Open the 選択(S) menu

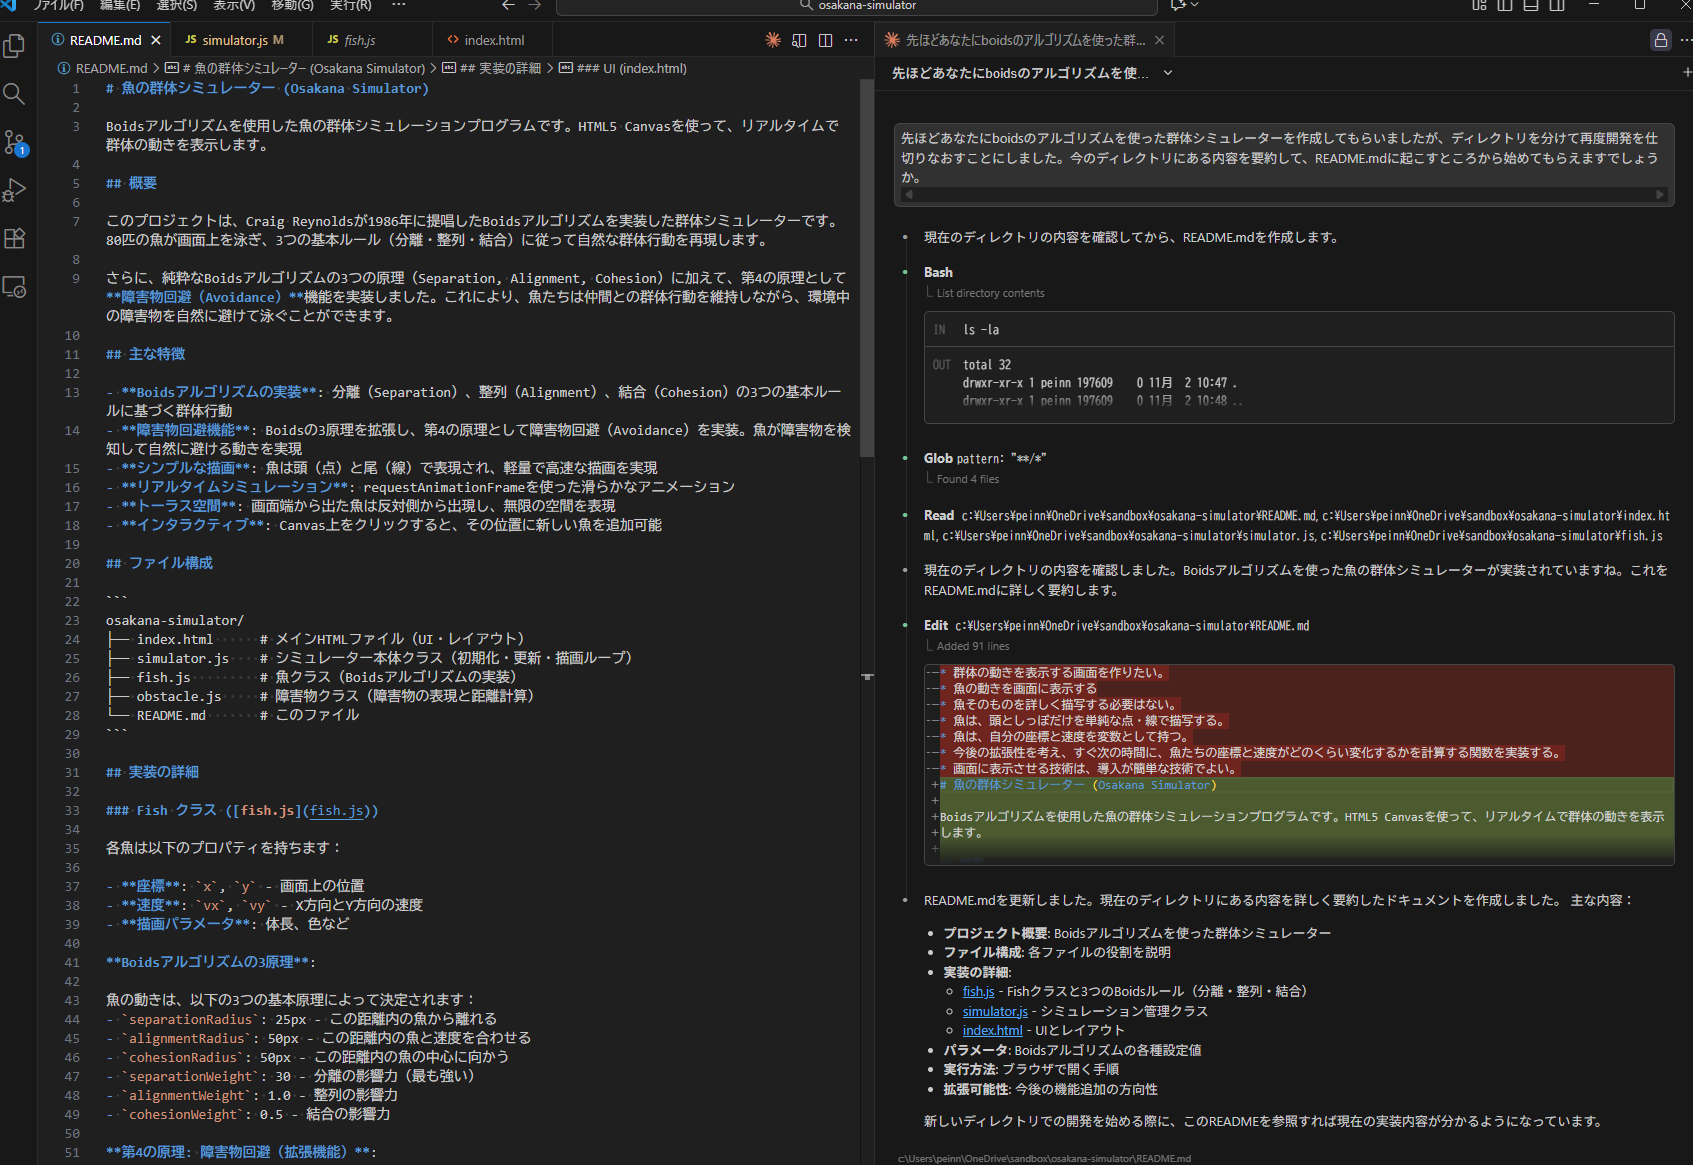[177, 5]
